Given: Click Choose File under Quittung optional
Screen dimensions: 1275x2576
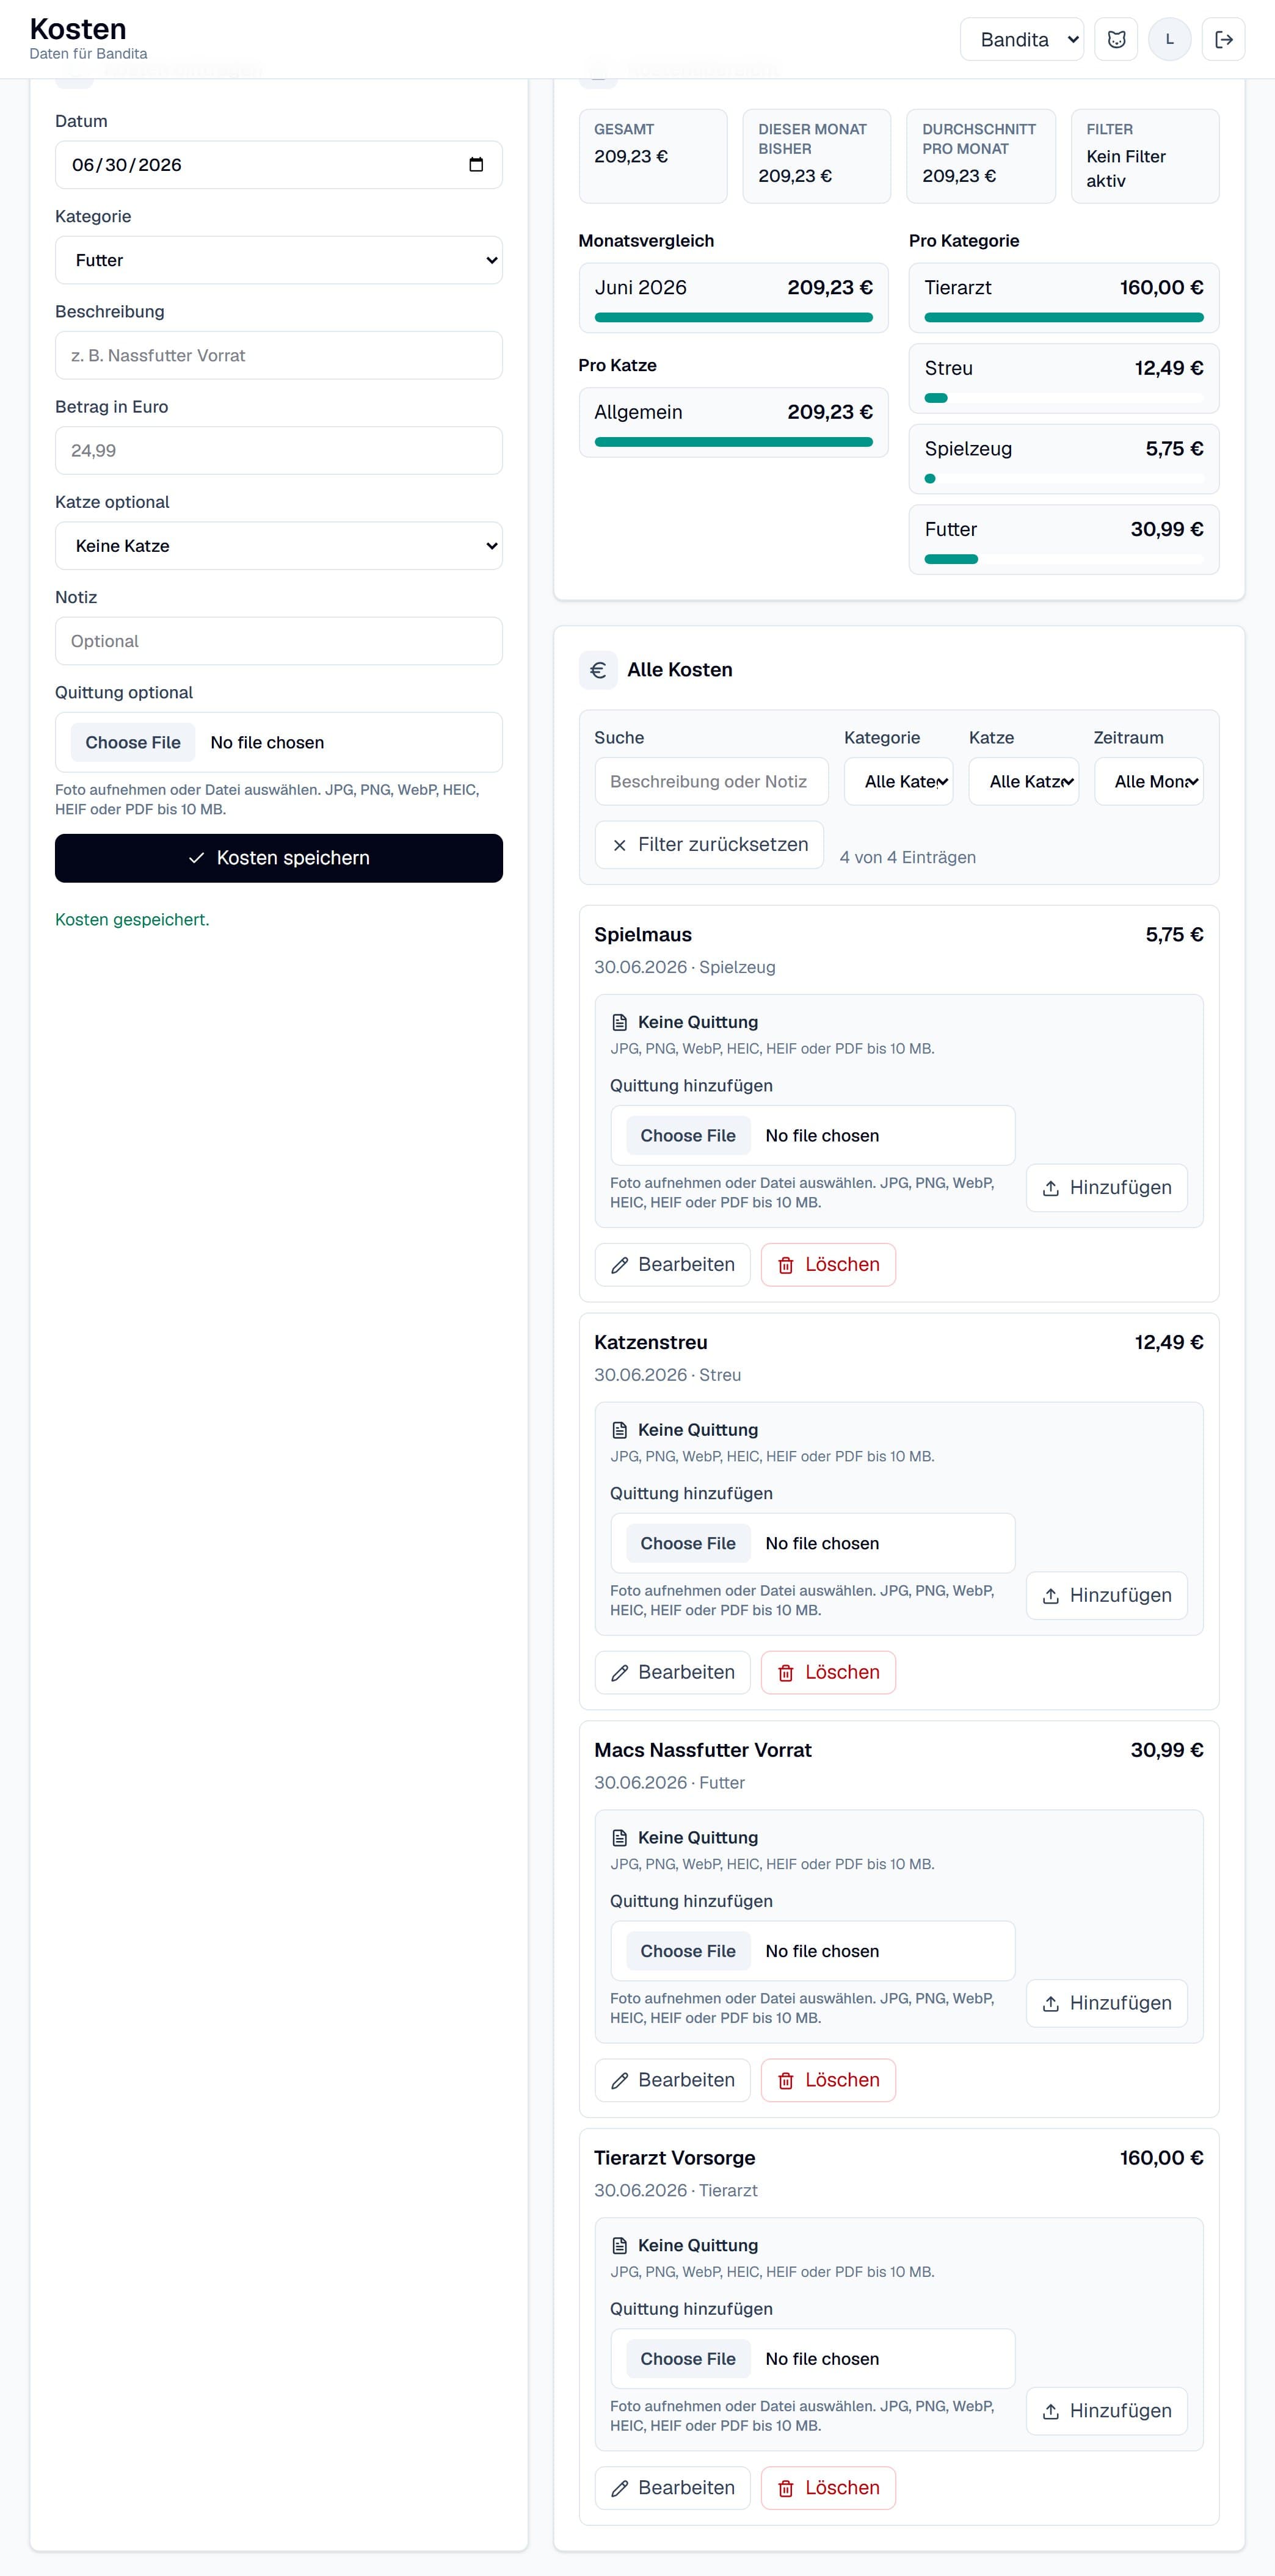Looking at the screenshot, I should (133, 742).
